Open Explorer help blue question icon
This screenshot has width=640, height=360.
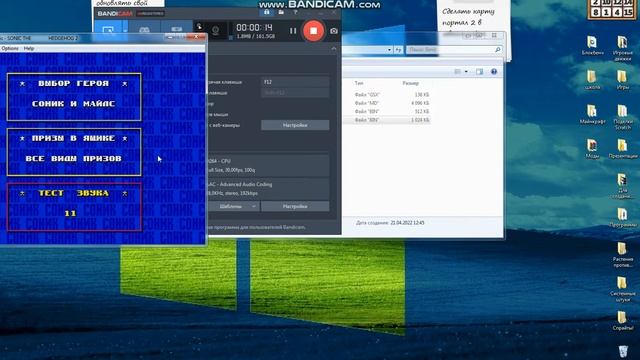tap(494, 72)
